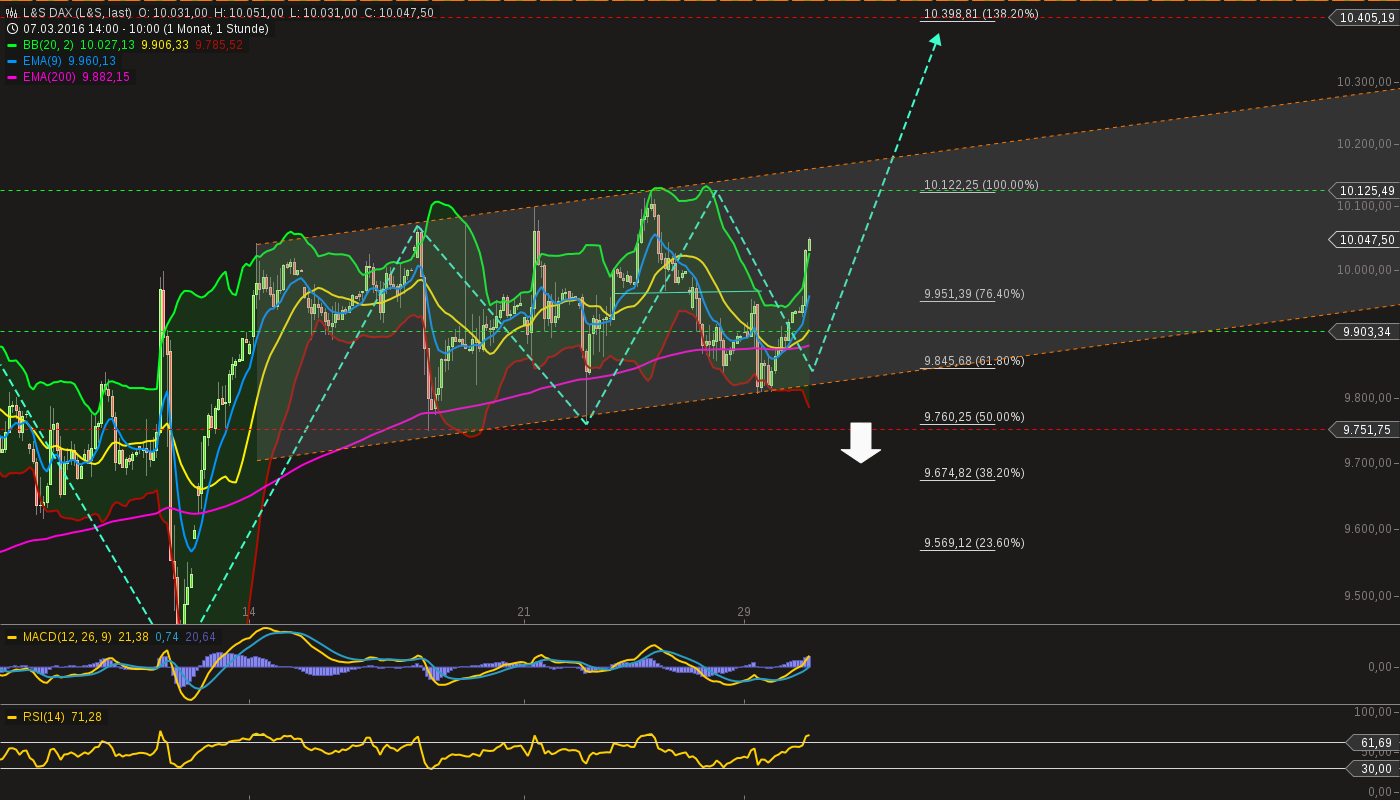Click the yellow MACD legend marker
Image resolution: width=1400 pixels, height=800 pixels.
[x=12, y=637]
